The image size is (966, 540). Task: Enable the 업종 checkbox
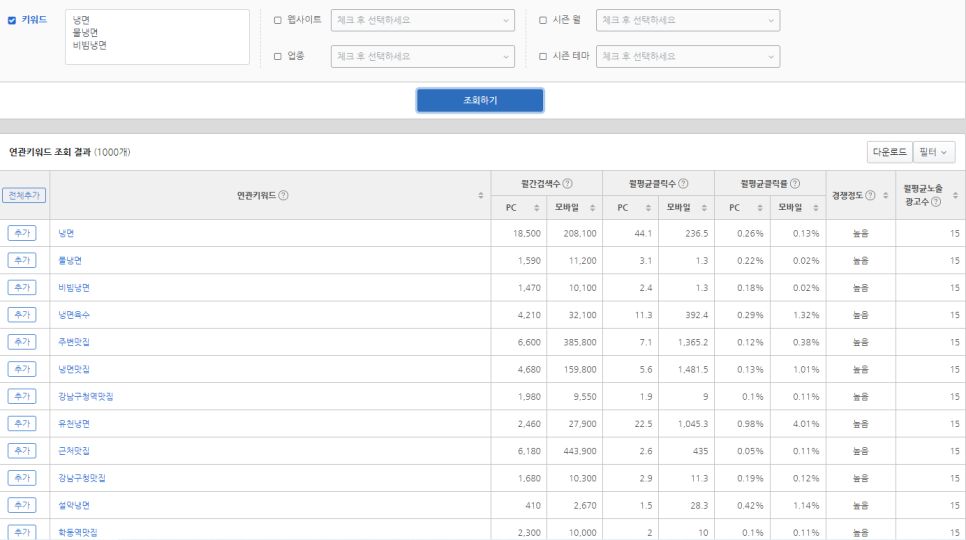tap(277, 57)
